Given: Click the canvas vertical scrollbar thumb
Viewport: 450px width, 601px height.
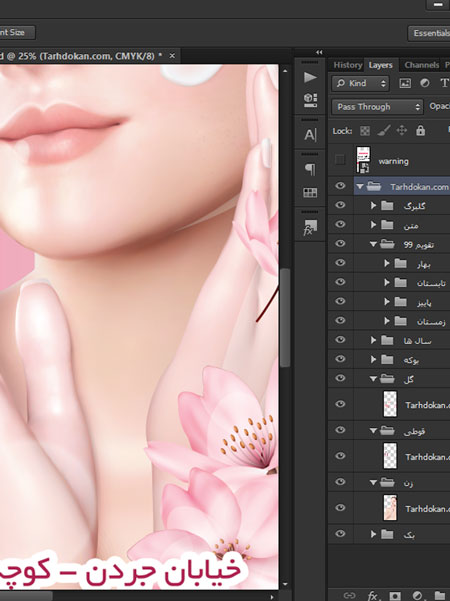Looking at the screenshot, I should coord(285,317).
